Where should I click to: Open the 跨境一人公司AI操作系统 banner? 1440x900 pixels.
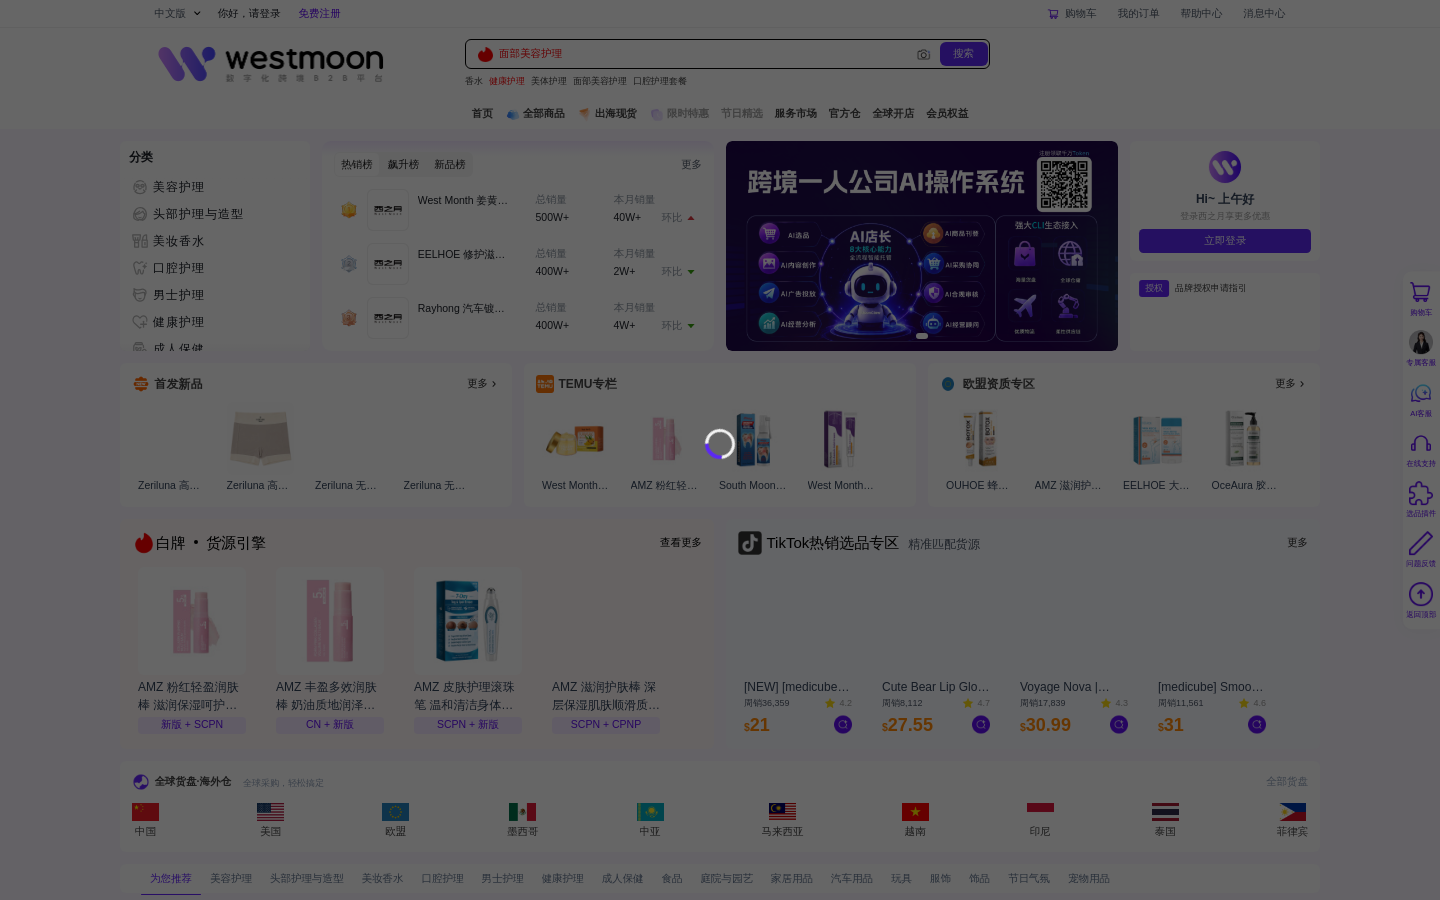[922, 246]
